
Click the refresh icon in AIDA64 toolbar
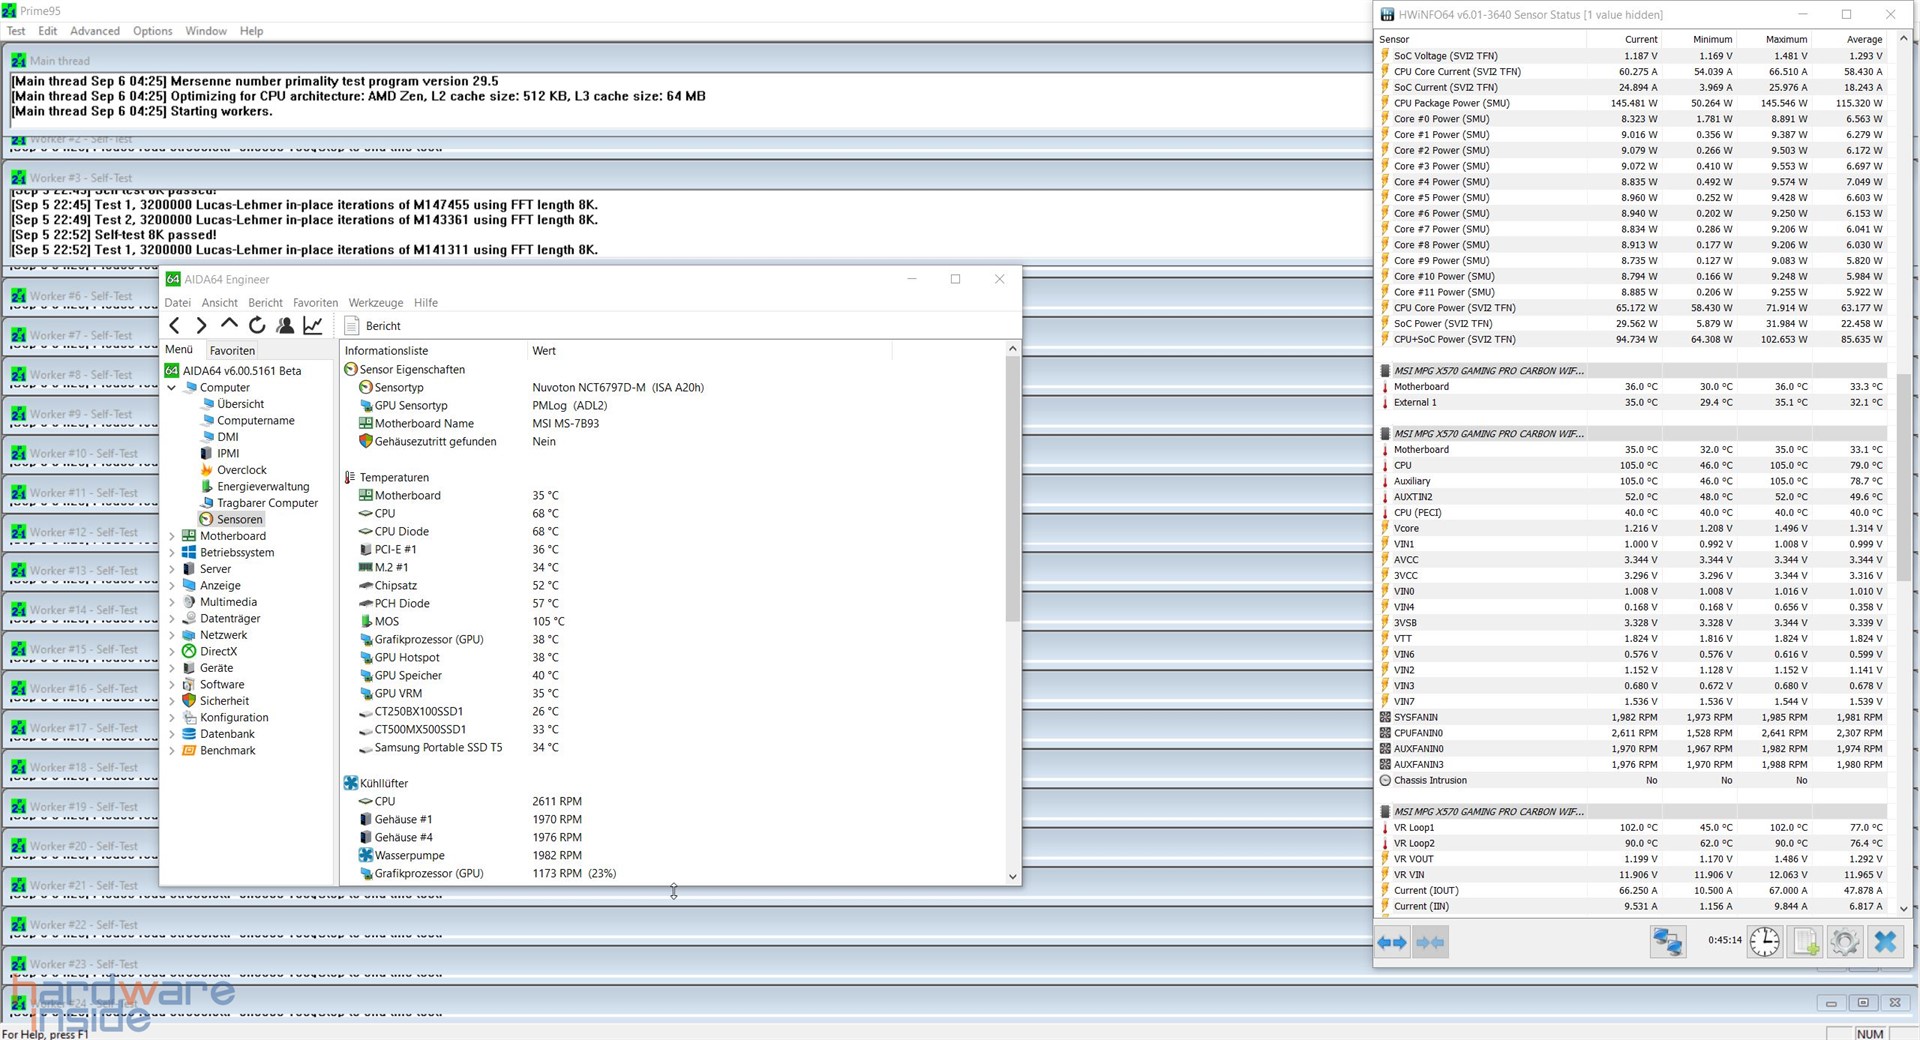coord(257,325)
